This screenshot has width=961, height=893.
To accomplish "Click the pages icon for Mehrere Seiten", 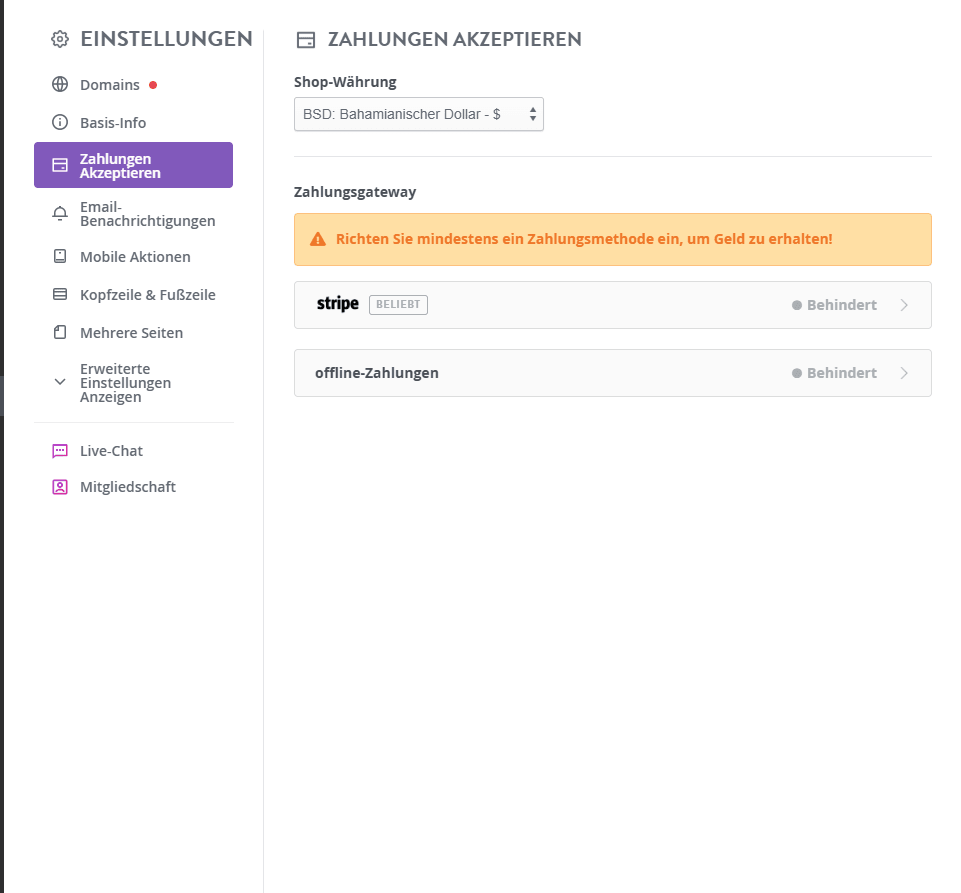I will pos(59,332).
